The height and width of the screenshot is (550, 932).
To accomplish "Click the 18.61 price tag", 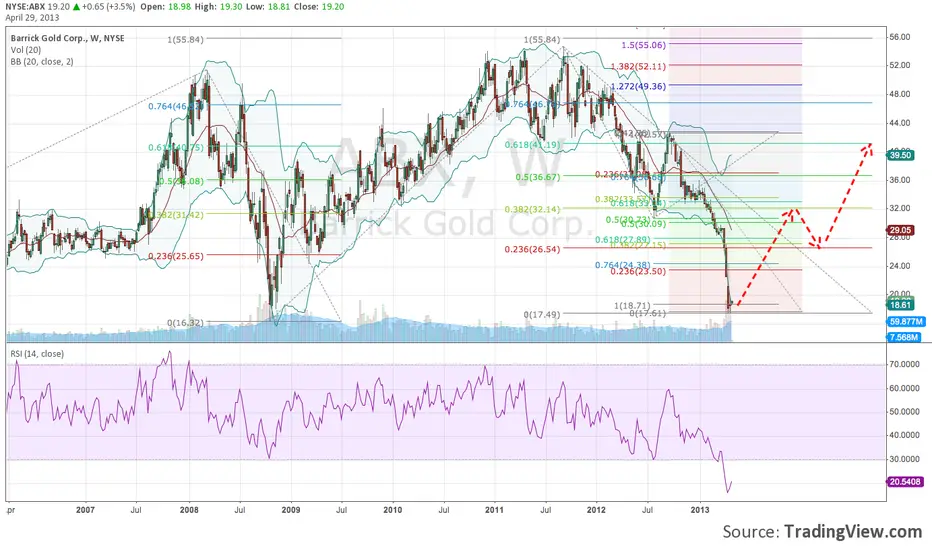I will (x=900, y=305).
